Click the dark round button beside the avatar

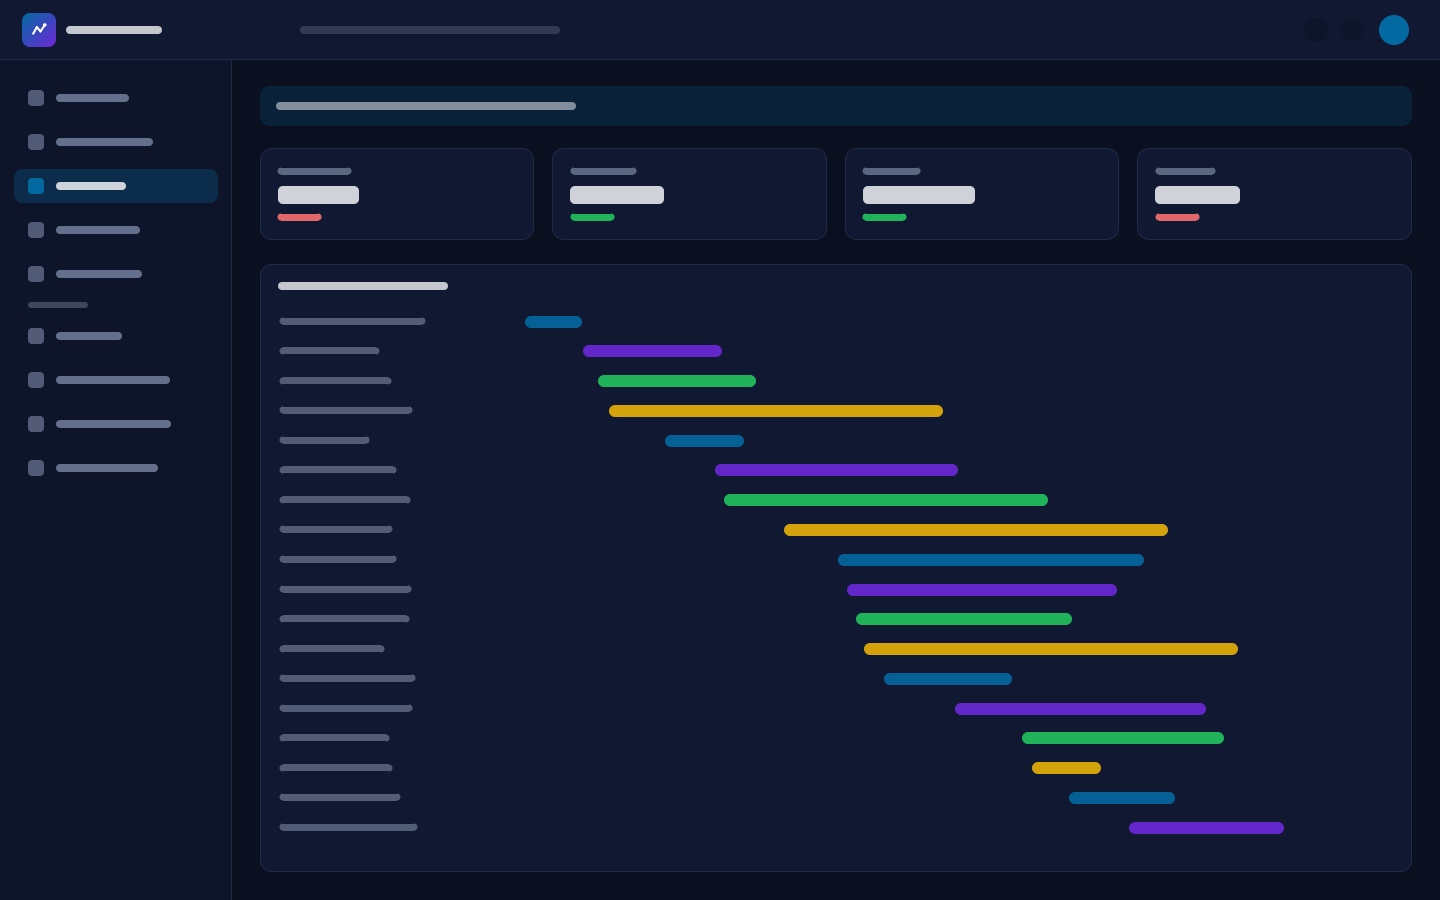click(1352, 30)
